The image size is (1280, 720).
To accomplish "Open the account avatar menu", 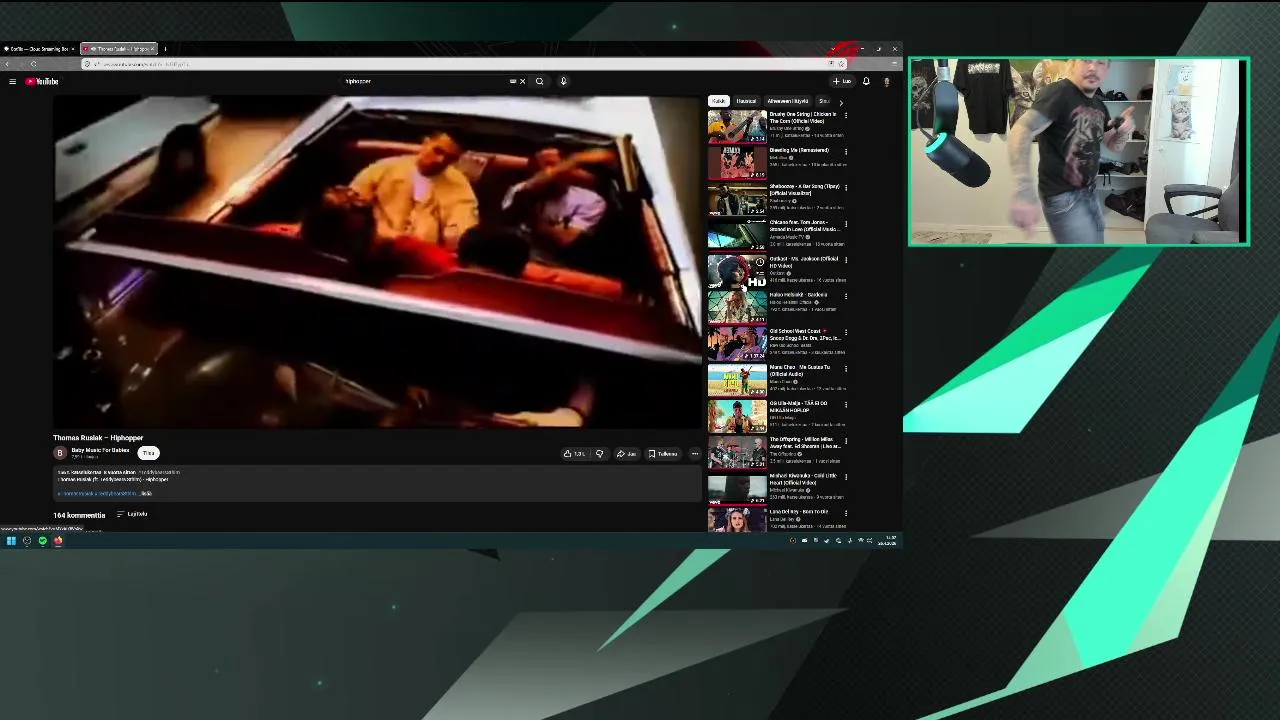I will 886,81.
